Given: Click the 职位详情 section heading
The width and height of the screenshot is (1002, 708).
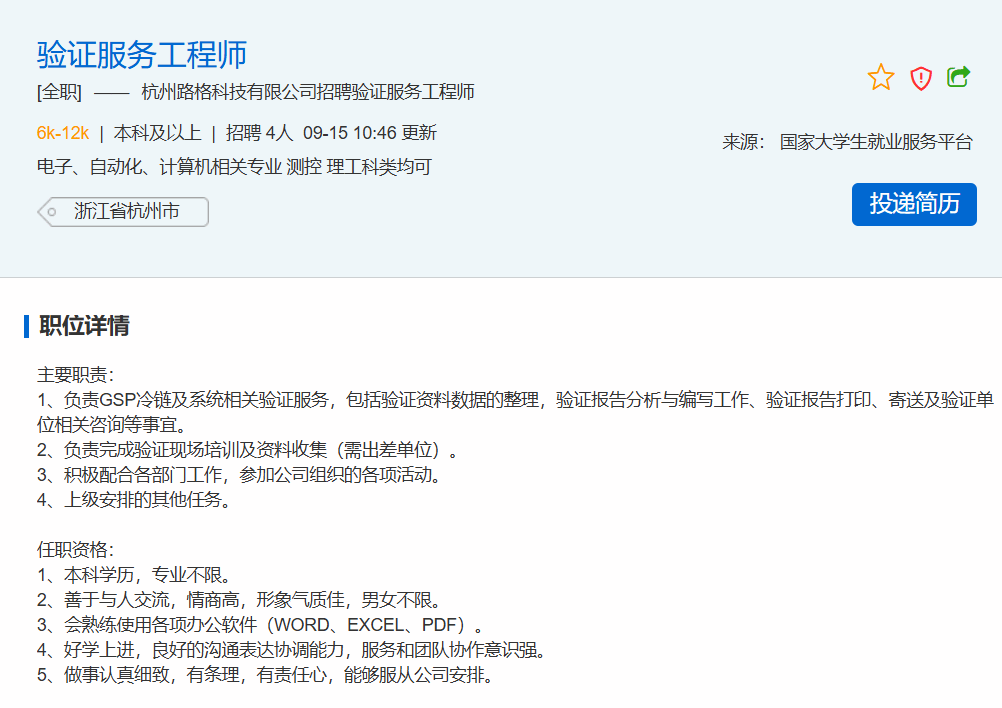Looking at the screenshot, I should click(84, 326).
